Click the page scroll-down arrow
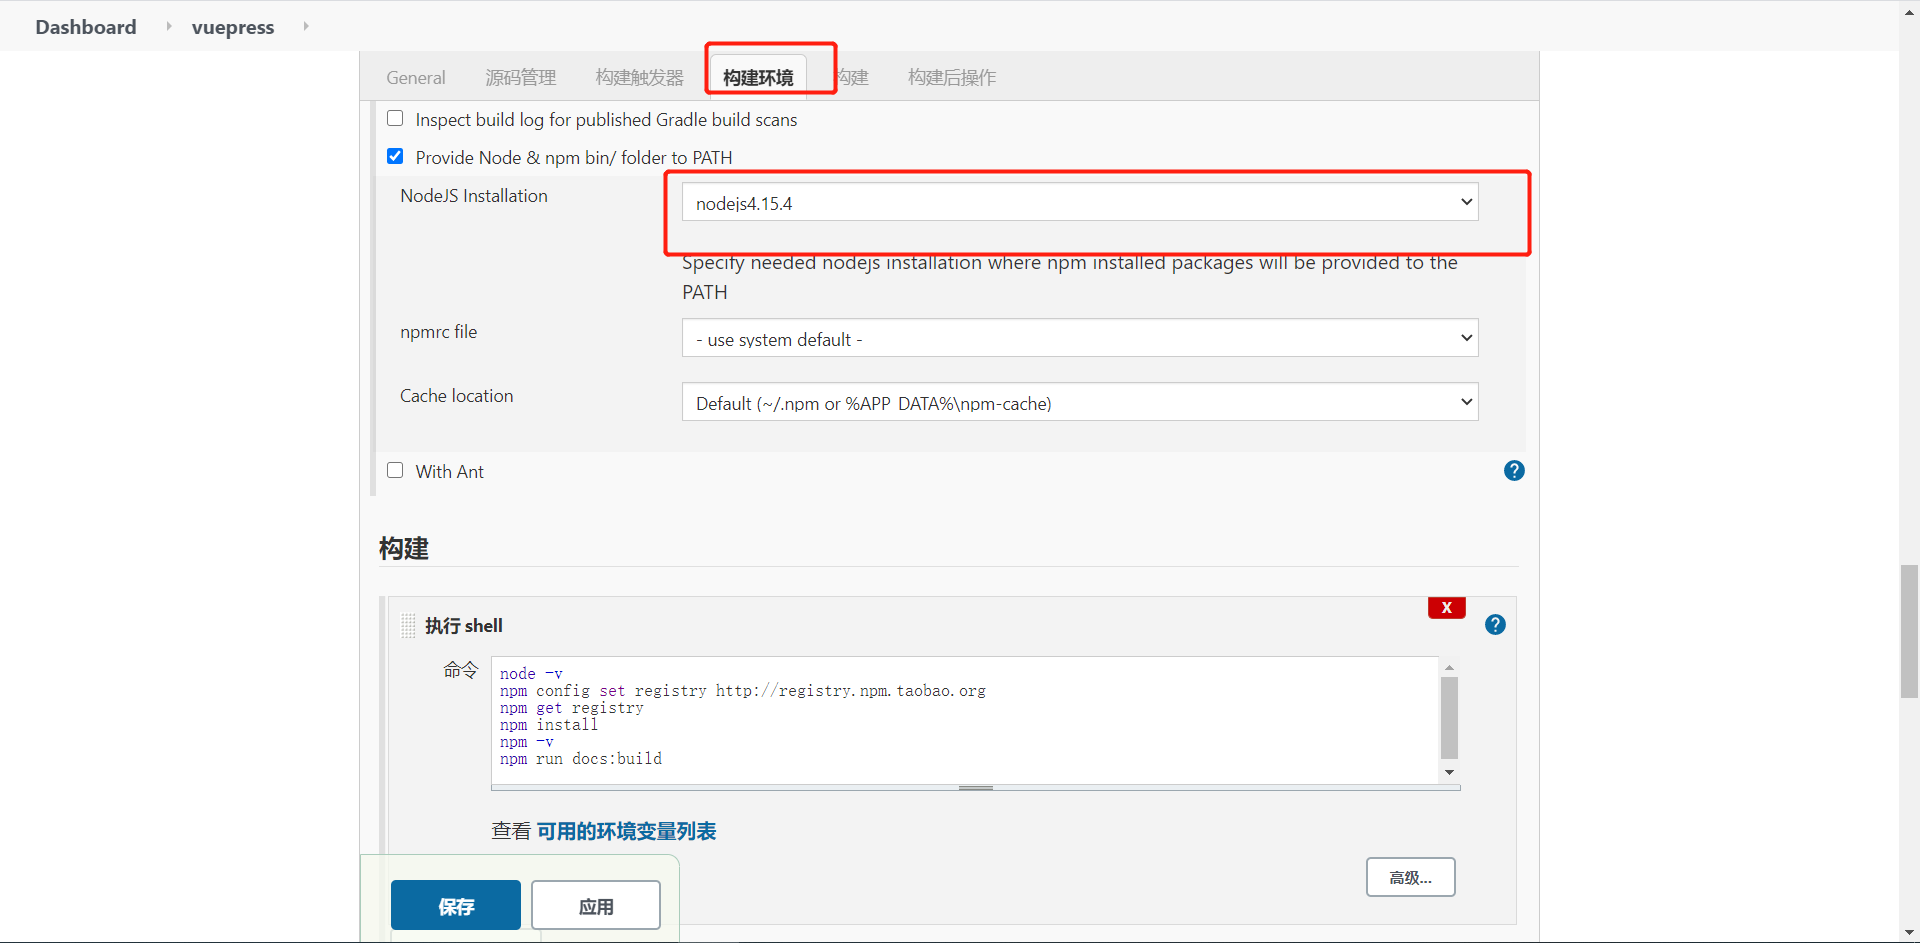Viewport: 1920px width, 943px height. point(1910,933)
